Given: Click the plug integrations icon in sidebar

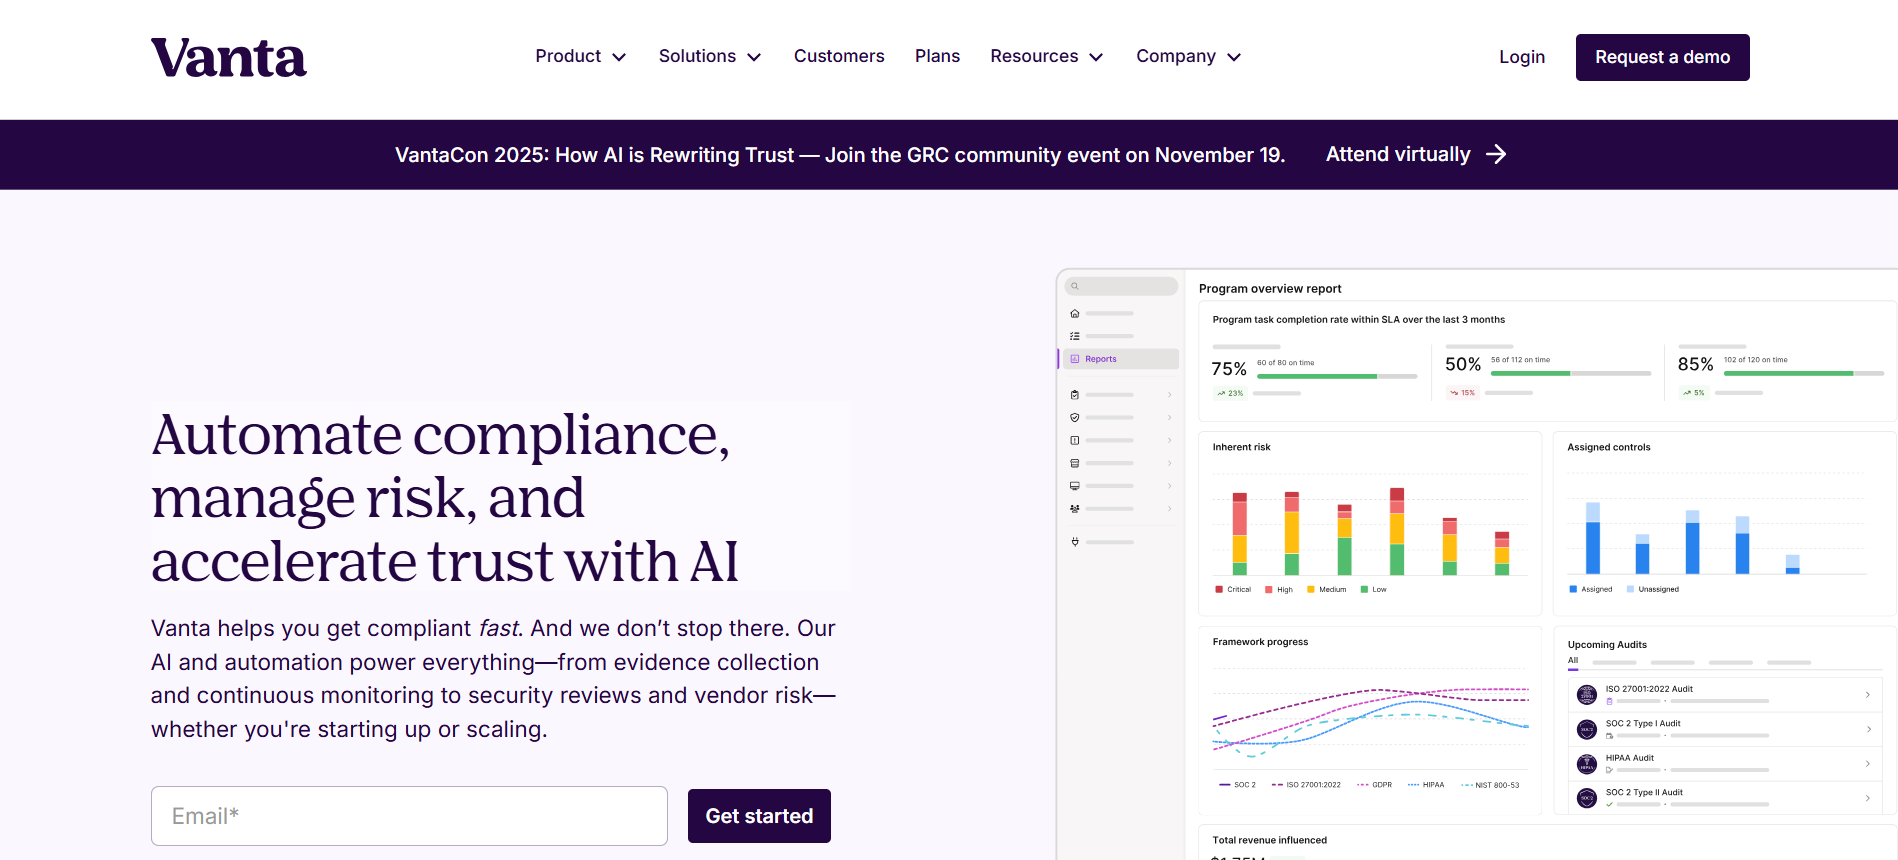Looking at the screenshot, I should click(x=1075, y=542).
